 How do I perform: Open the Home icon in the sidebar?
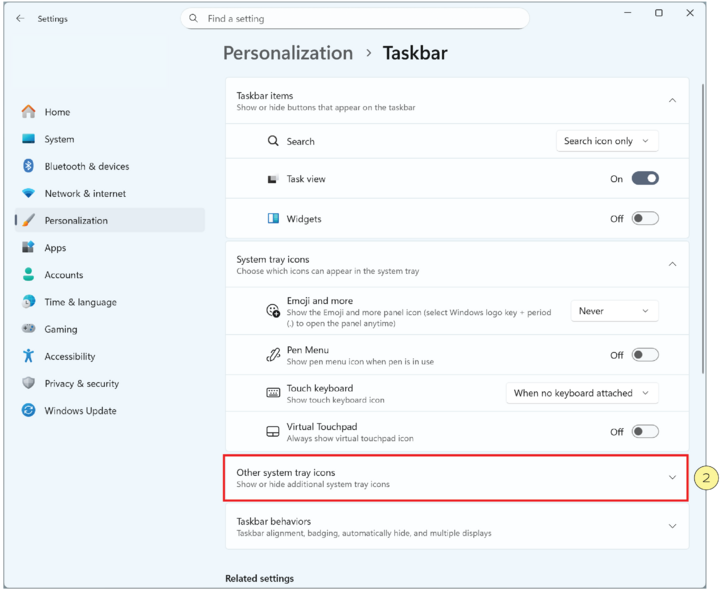[29, 112]
